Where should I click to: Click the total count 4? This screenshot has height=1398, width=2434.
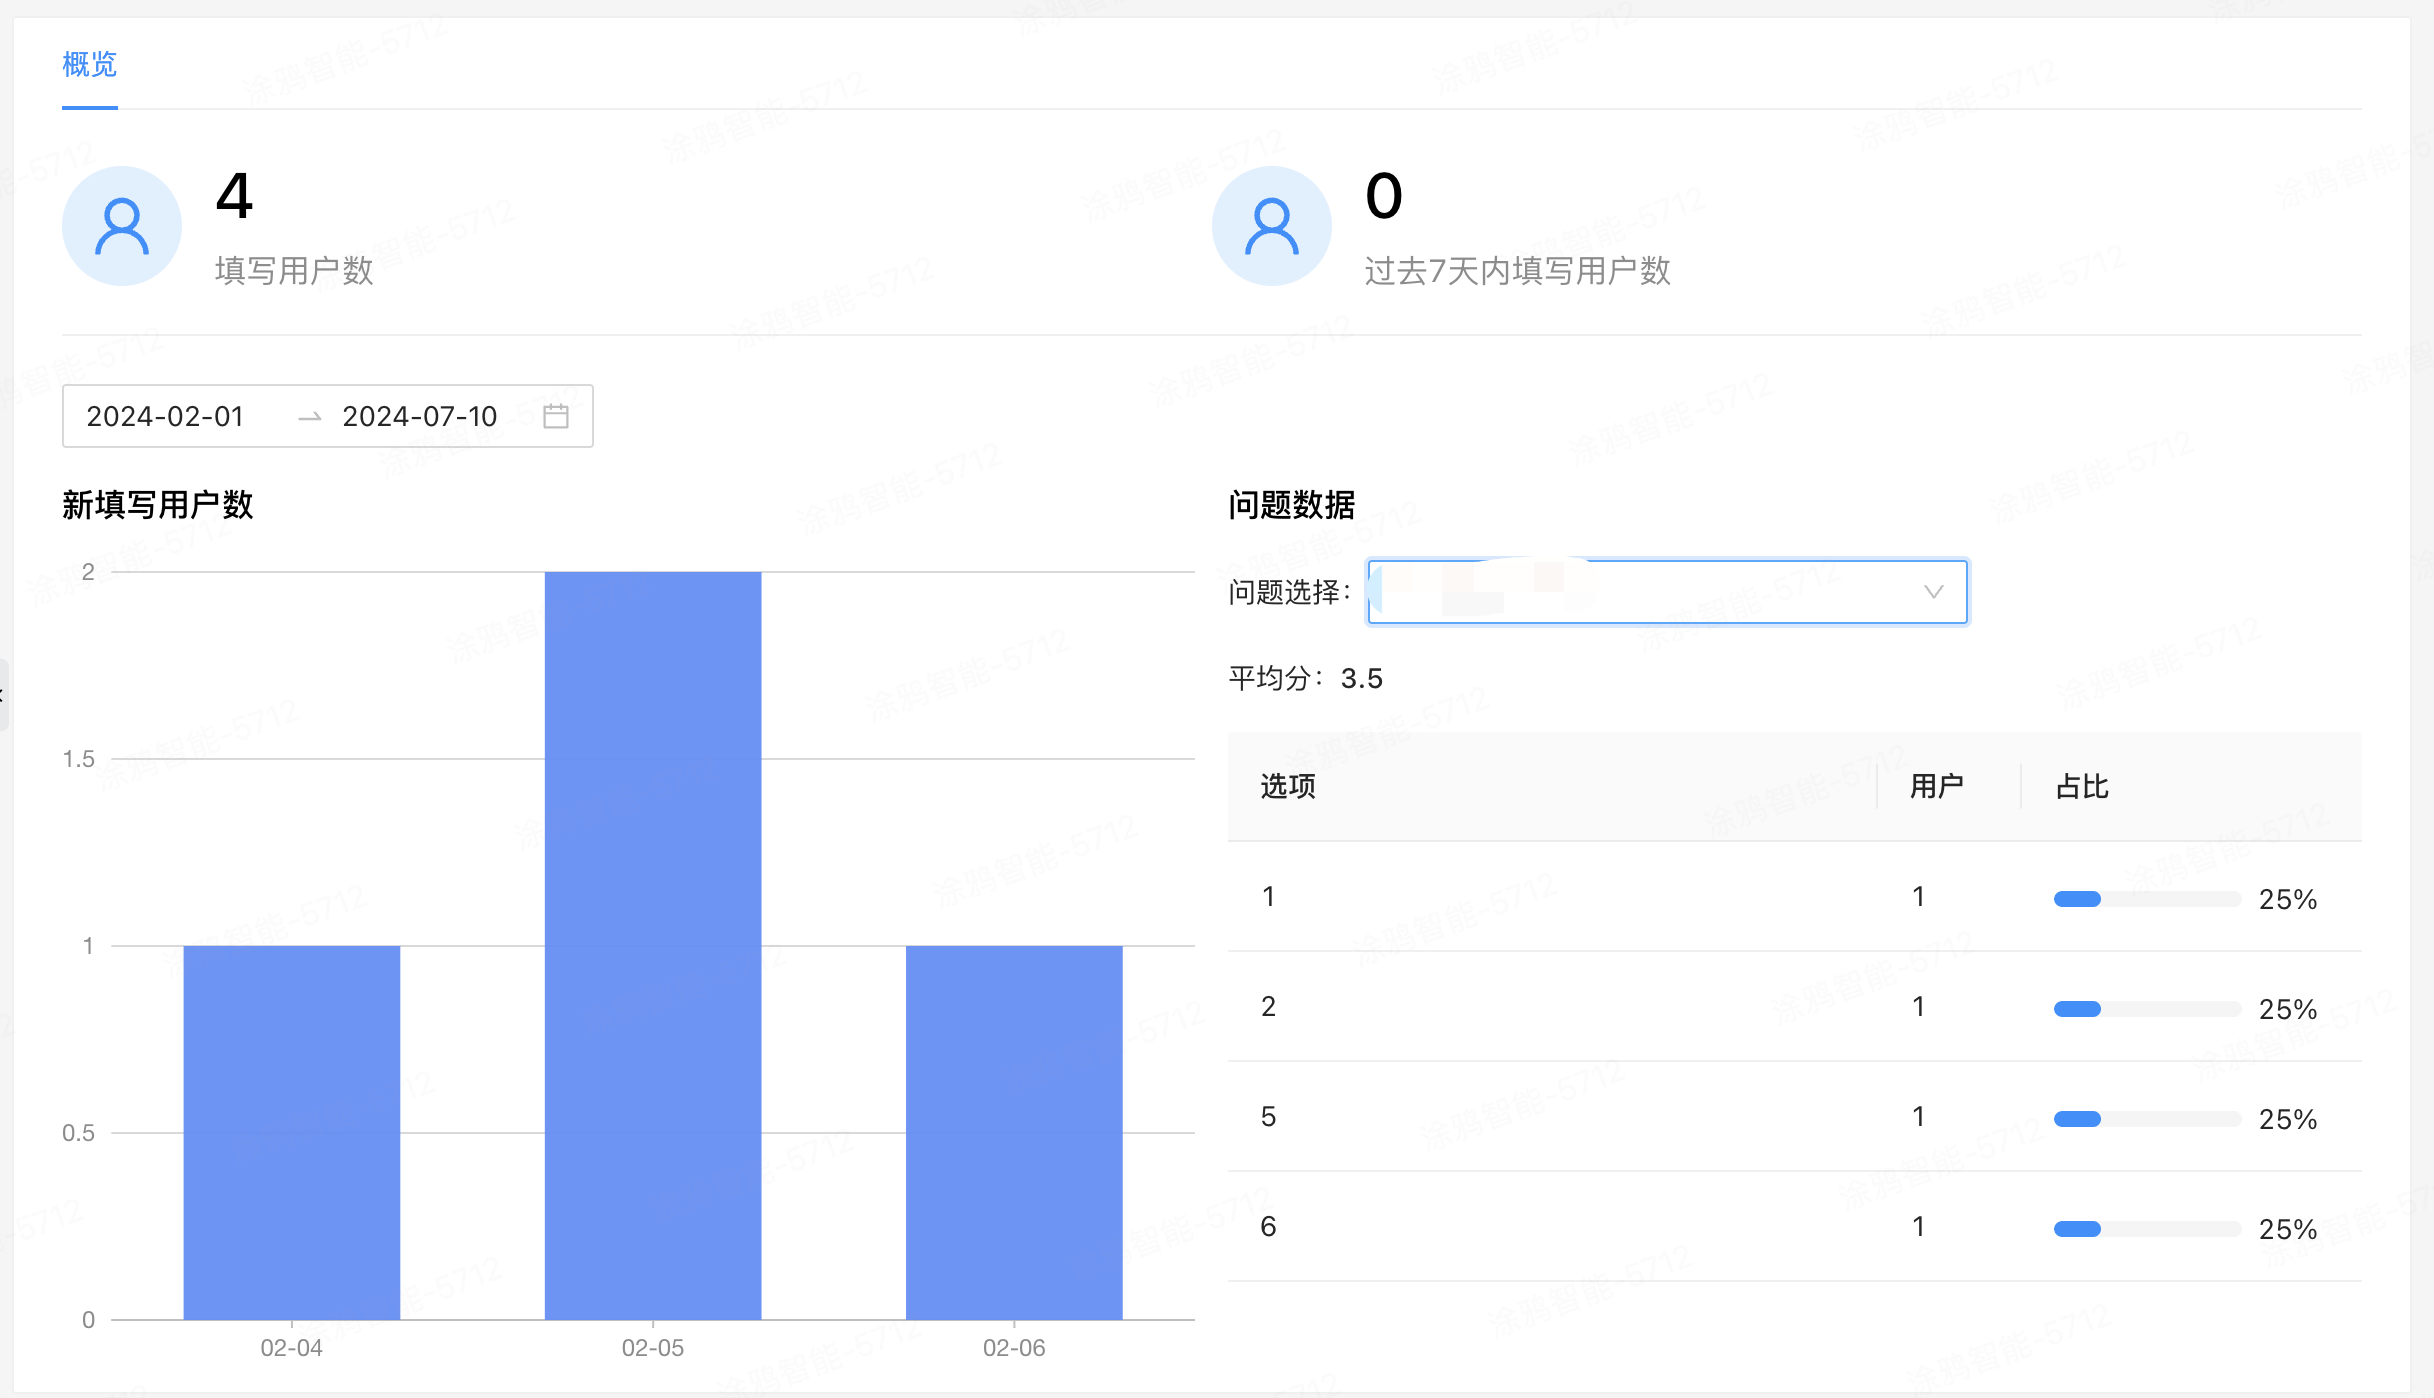[235, 196]
